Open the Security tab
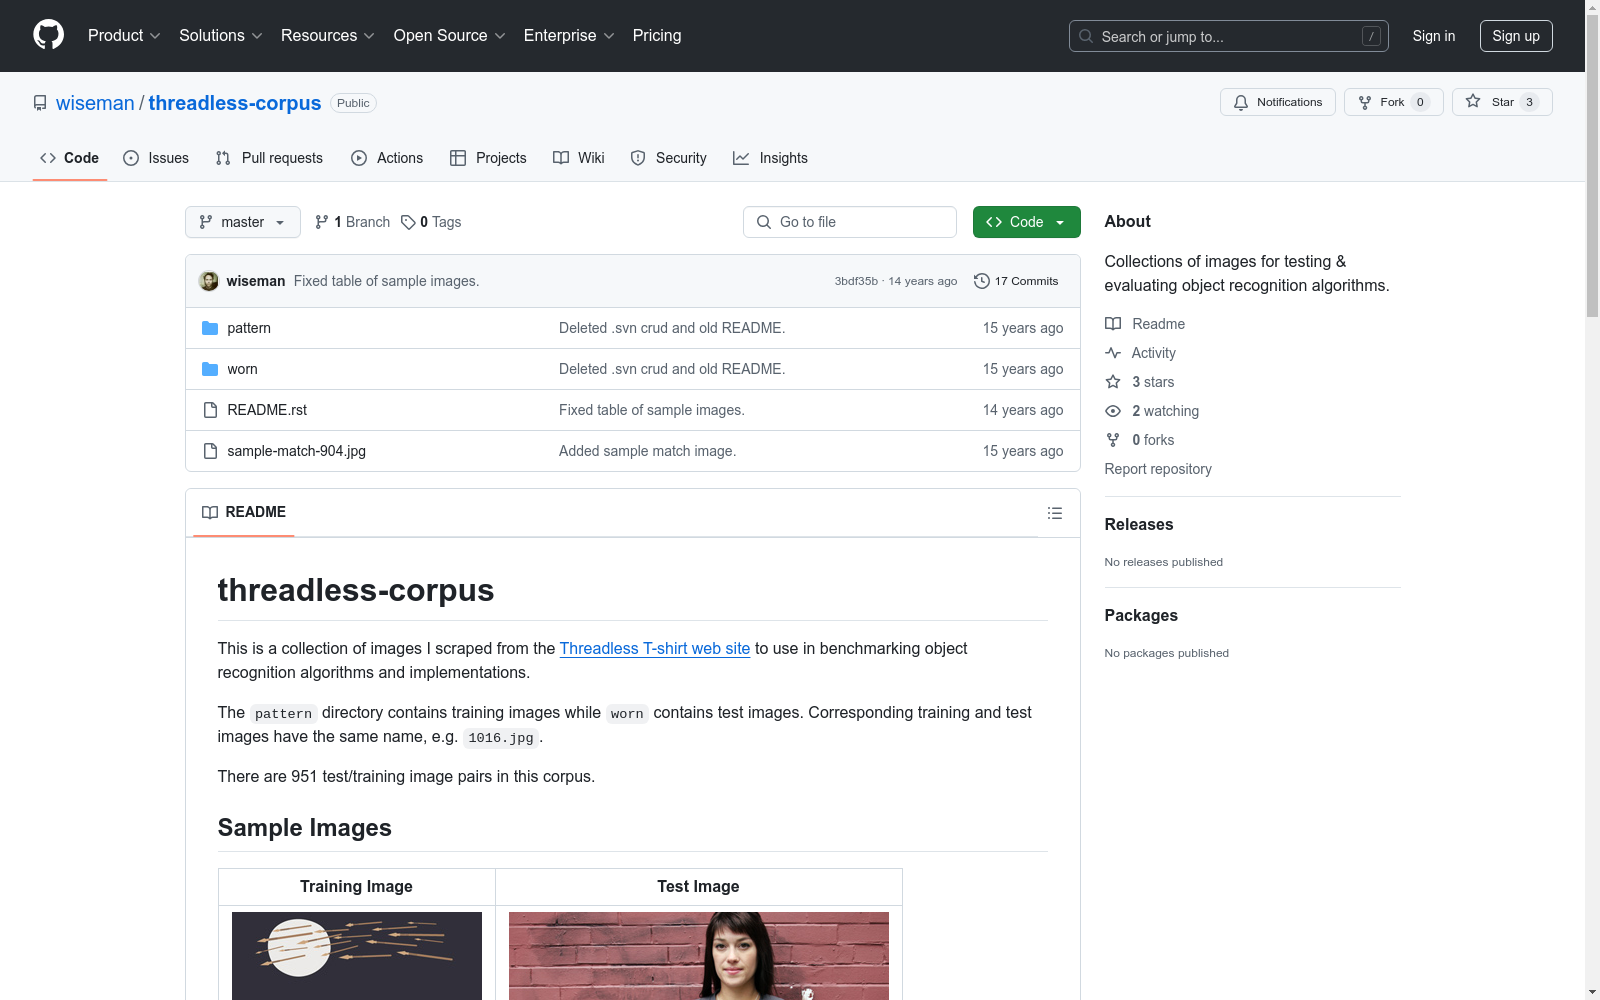Image resolution: width=1600 pixels, height=1000 pixels. click(x=669, y=158)
